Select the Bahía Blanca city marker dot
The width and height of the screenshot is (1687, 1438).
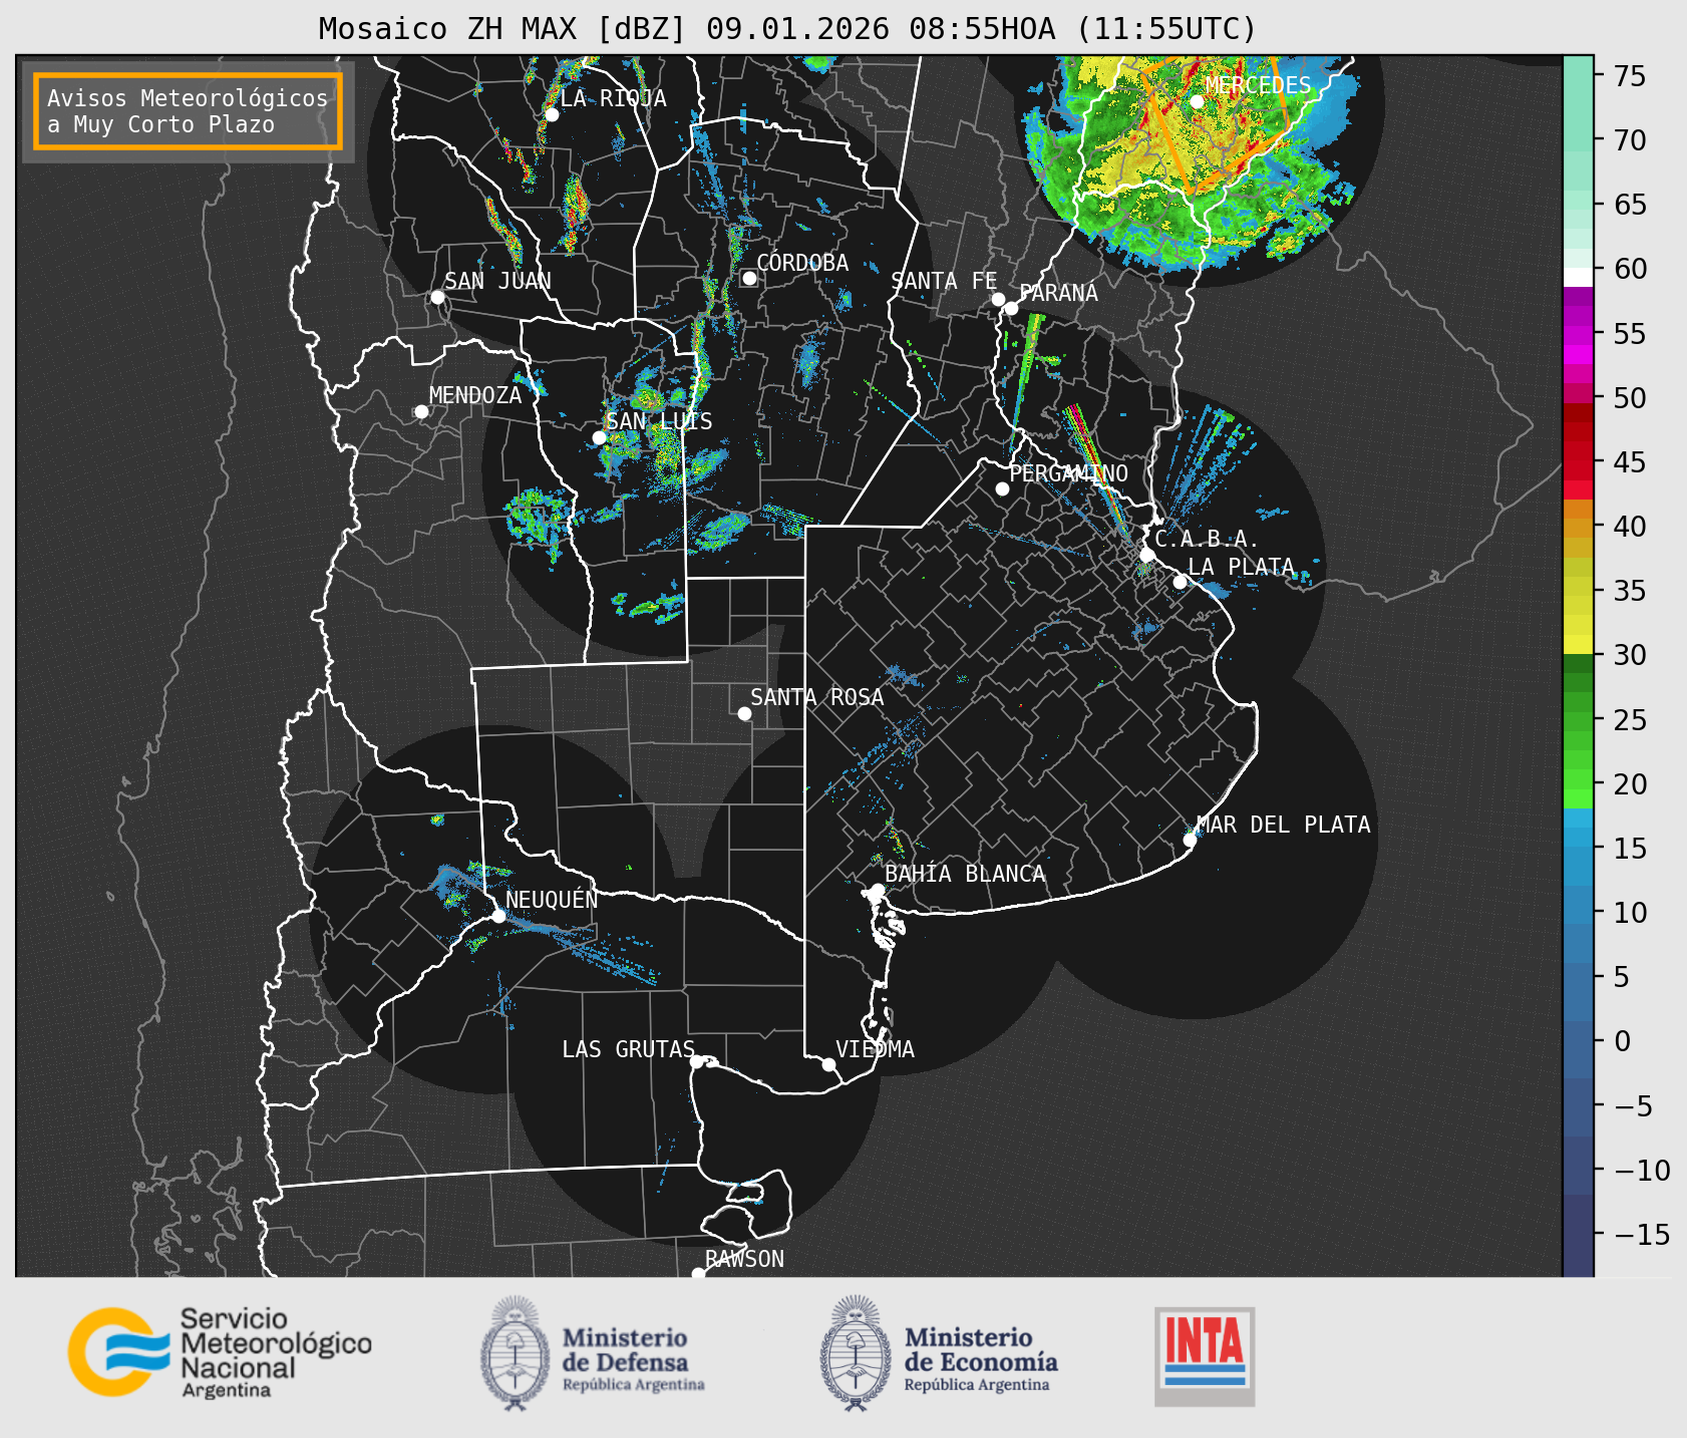point(877,890)
